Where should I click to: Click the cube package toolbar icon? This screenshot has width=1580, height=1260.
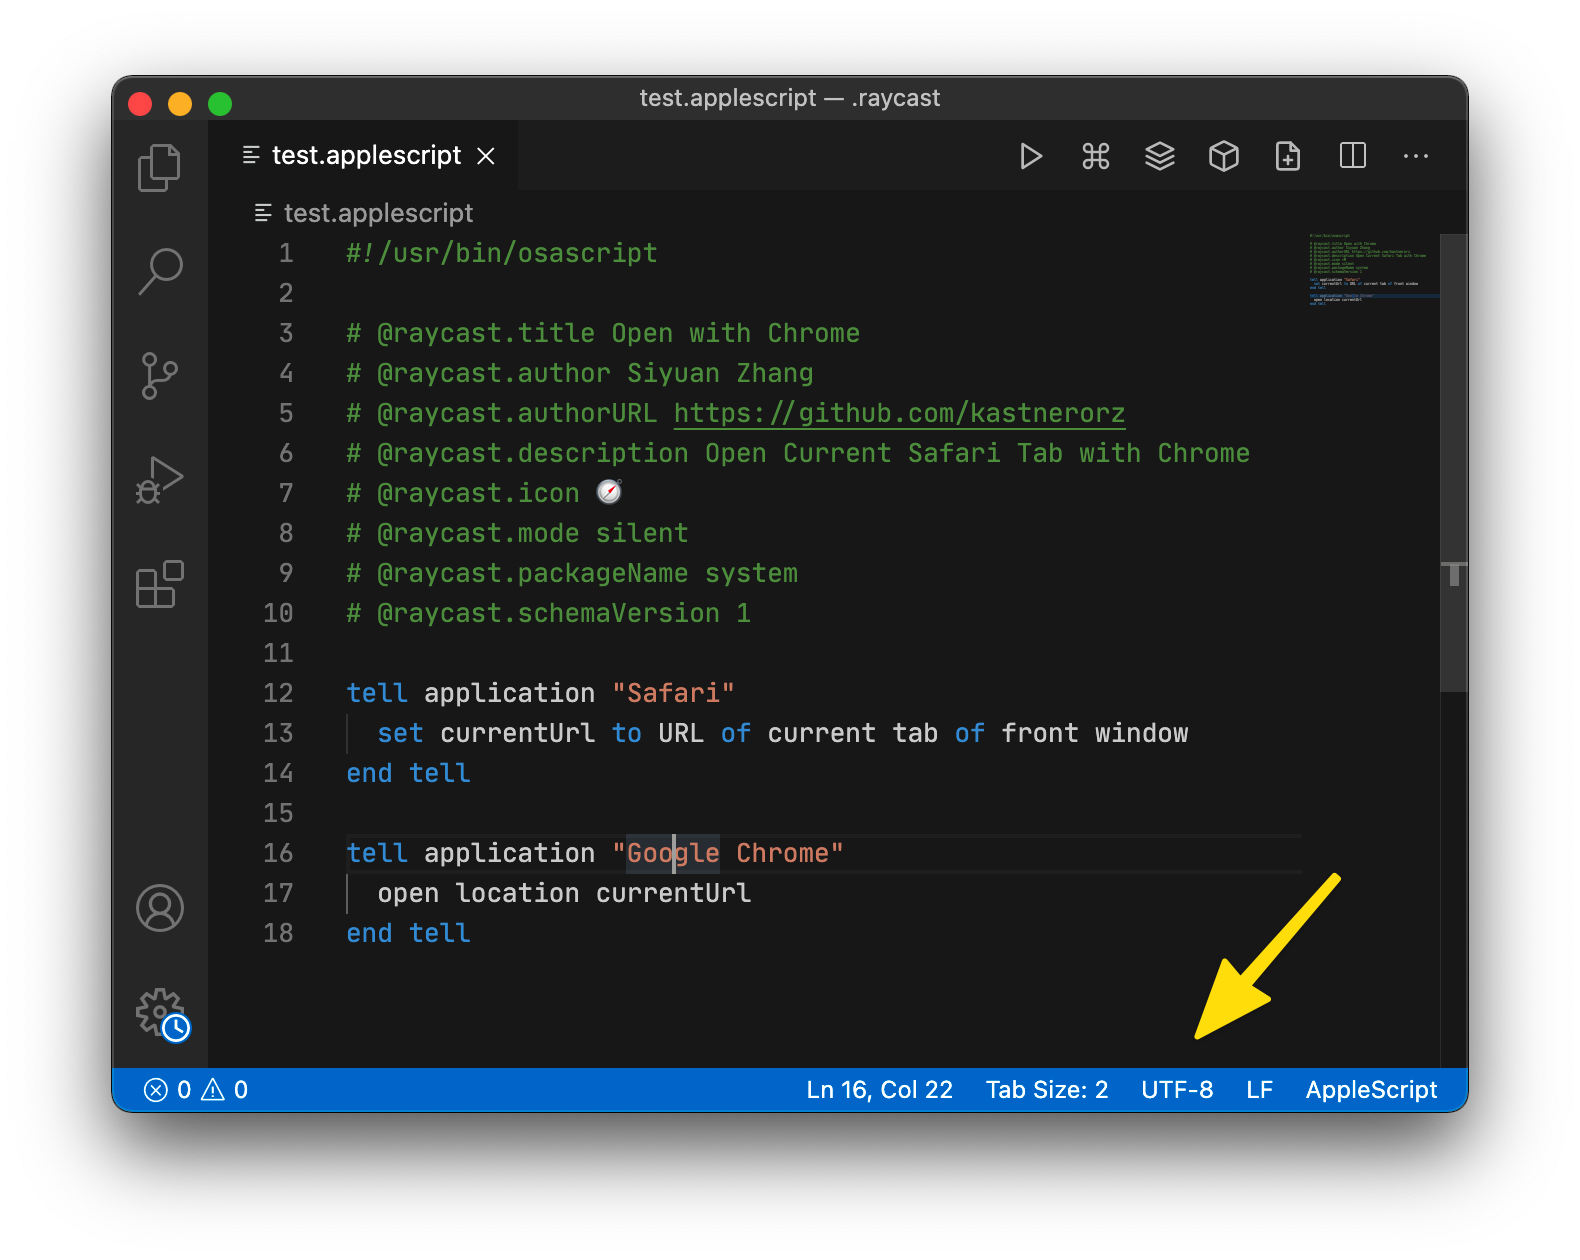tap(1224, 156)
